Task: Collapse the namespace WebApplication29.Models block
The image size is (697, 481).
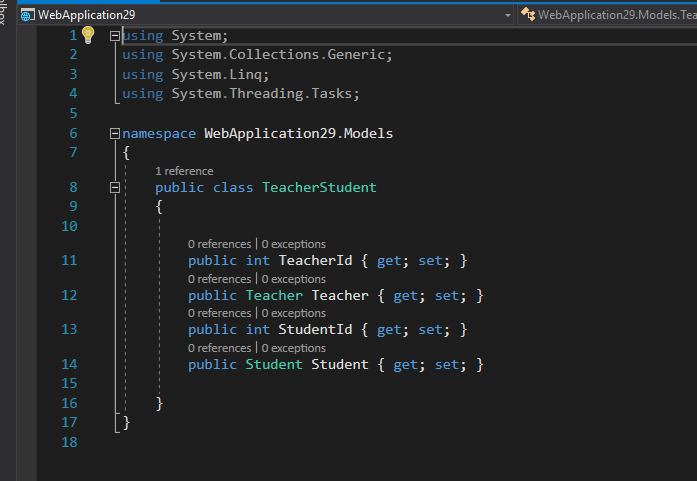Action: click(115, 133)
